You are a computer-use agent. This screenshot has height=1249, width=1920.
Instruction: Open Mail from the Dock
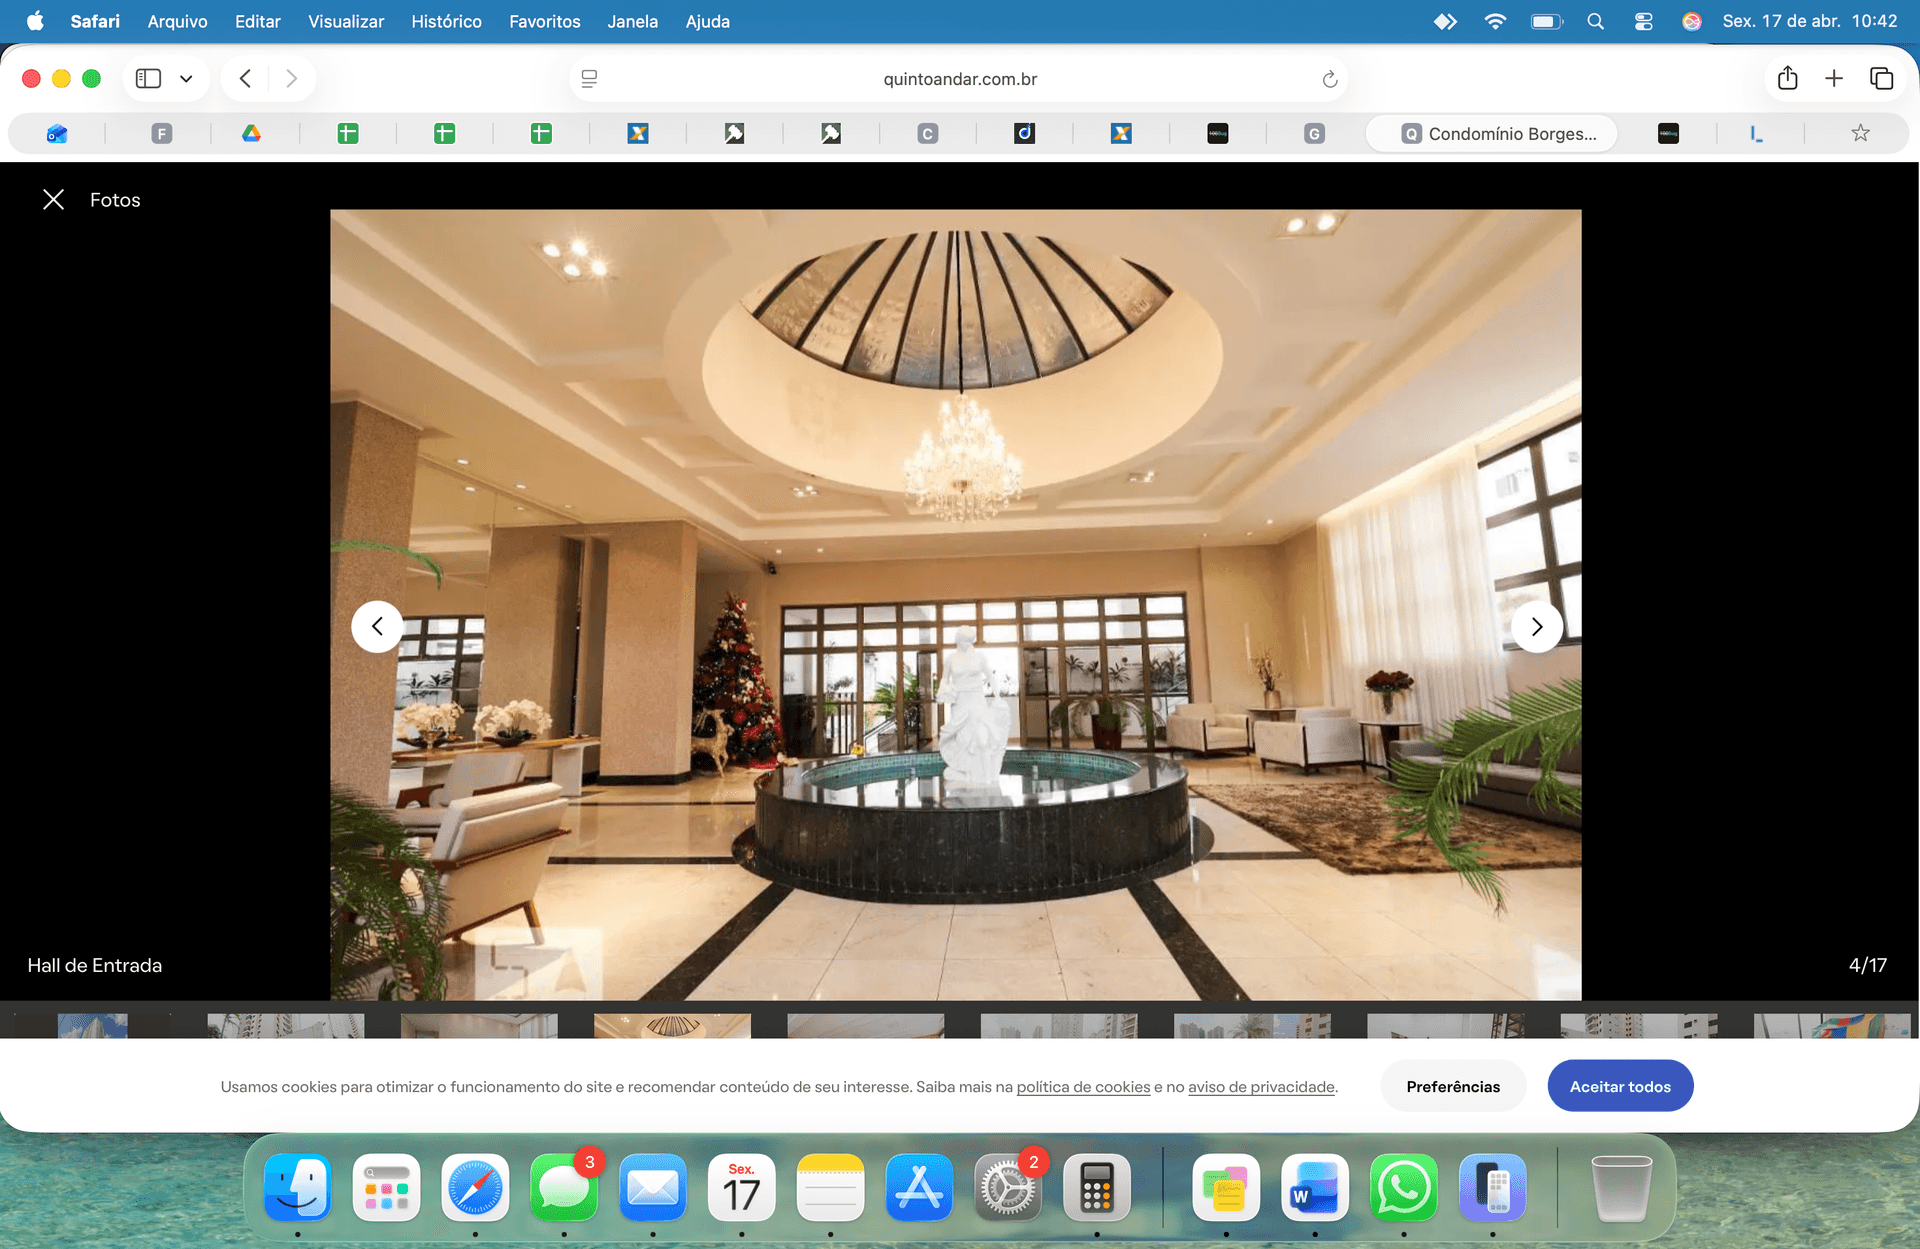[653, 1188]
